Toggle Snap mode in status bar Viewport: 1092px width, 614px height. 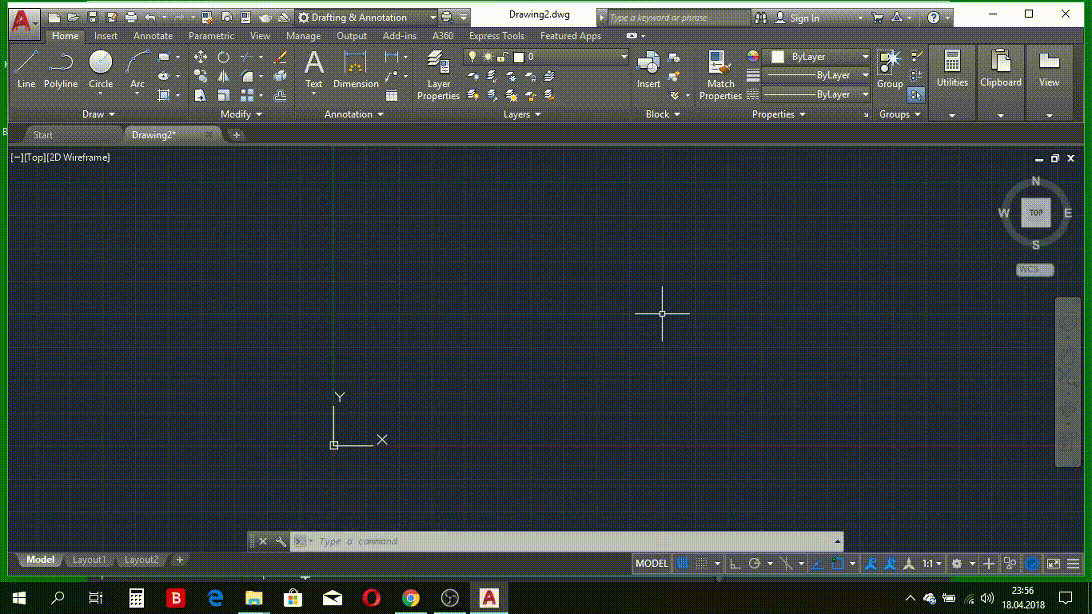[702, 564]
